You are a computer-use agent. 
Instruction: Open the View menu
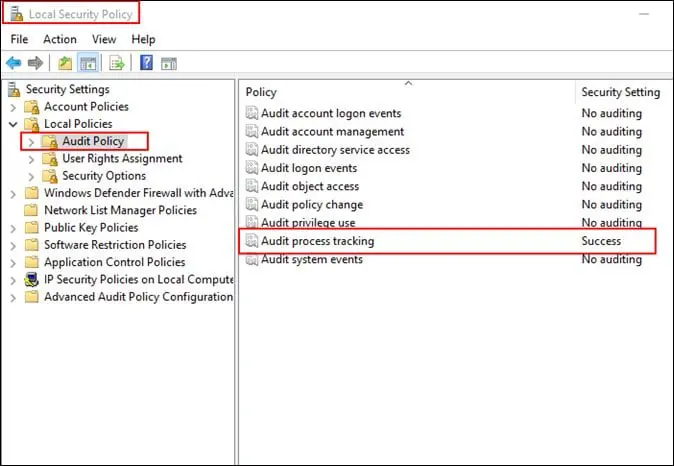click(x=104, y=39)
